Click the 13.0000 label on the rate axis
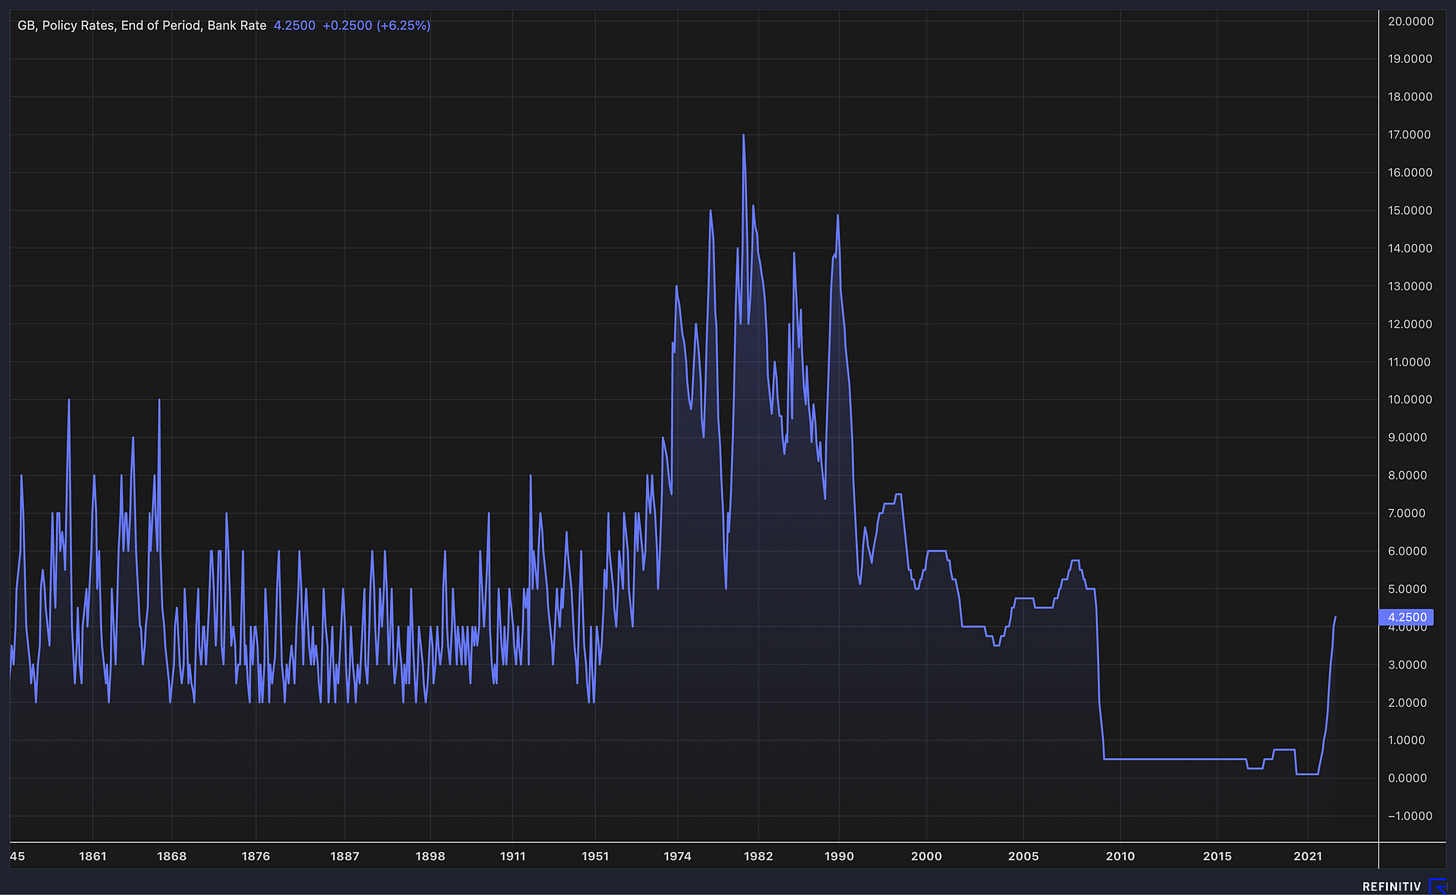Viewport: 1456px width, 895px height. pyautogui.click(x=1410, y=286)
